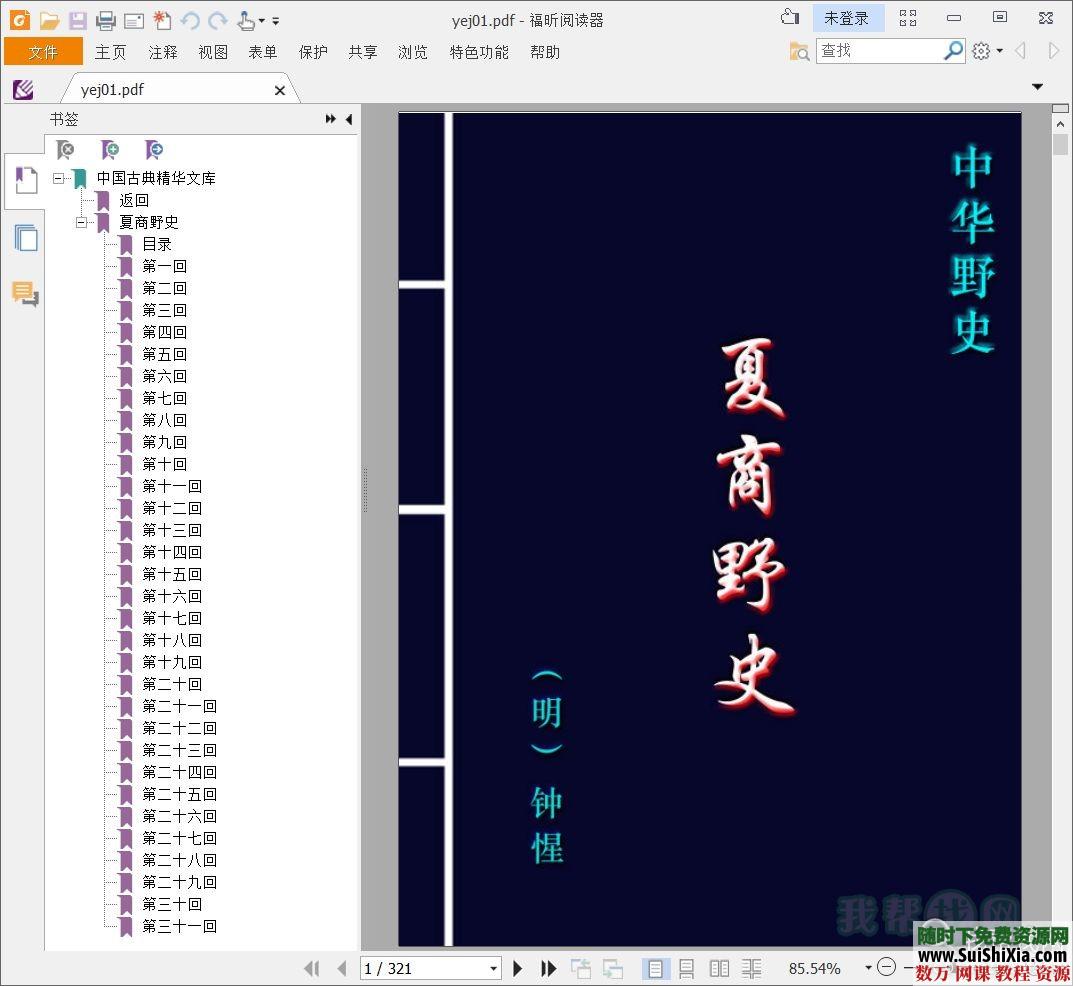Click the Print icon in quick toolbar
This screenshot has width=1073, height=986.
[x=106, y=20]
